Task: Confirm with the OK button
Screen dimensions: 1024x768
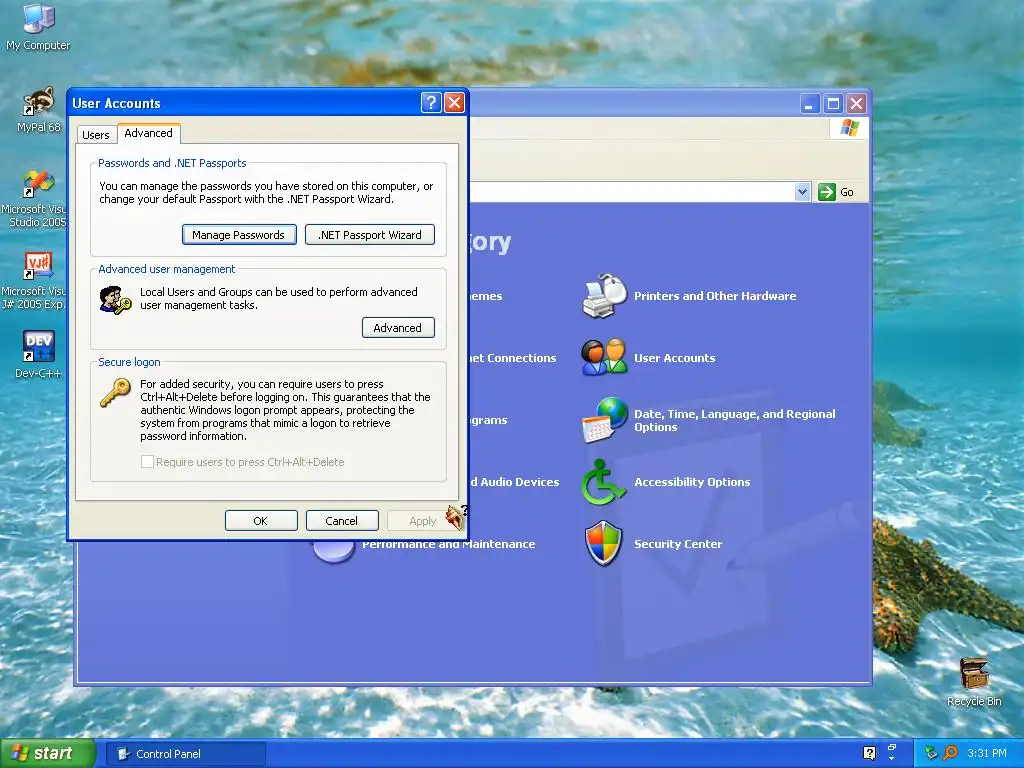Action: pos(261,520)
